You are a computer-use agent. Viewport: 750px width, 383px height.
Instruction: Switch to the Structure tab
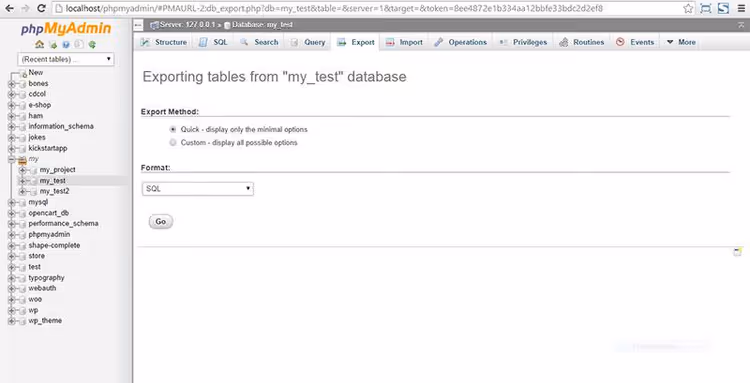(x=164, y=42)
